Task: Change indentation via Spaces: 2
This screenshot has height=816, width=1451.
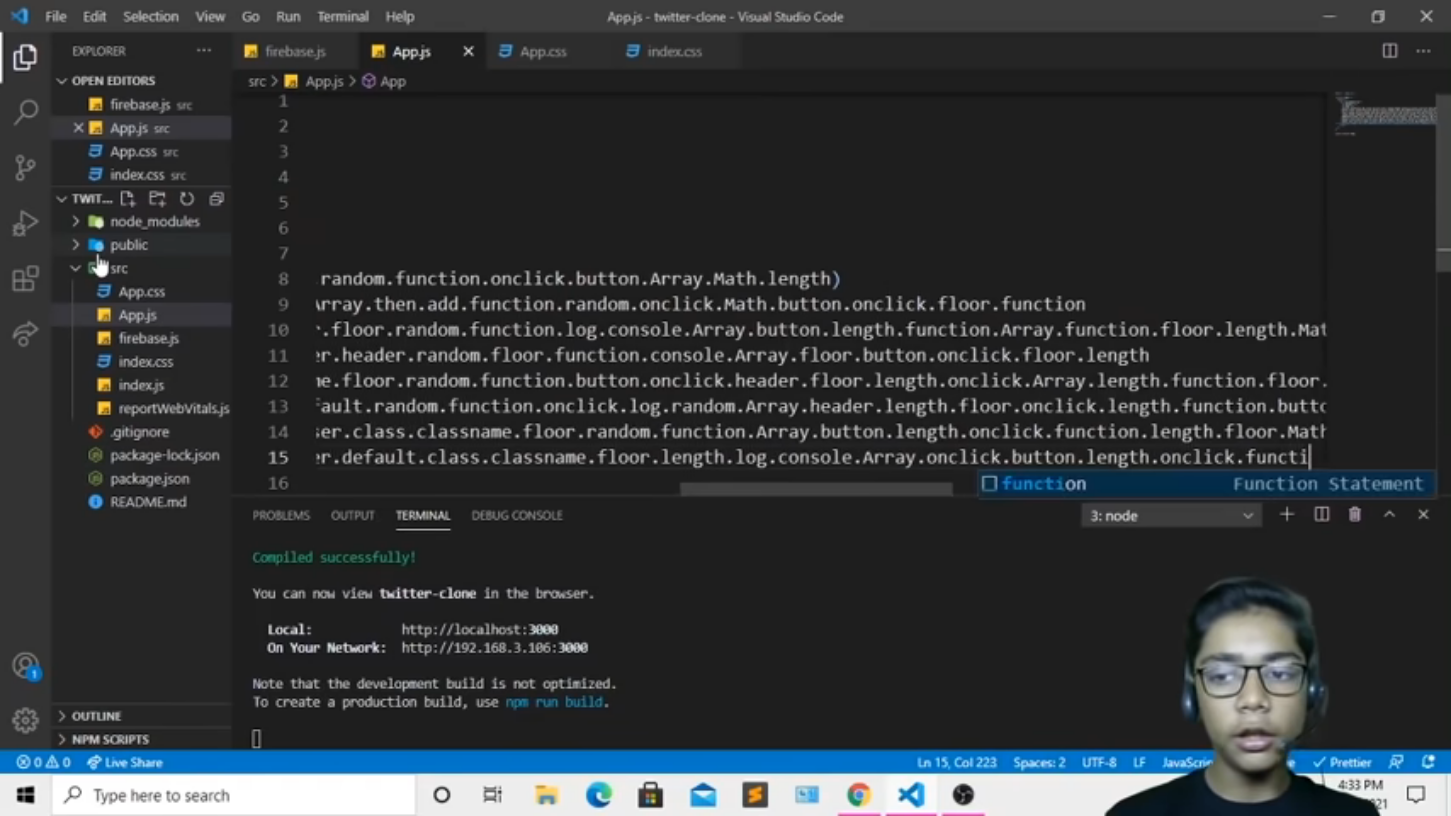Action: tap(1039, 762)
